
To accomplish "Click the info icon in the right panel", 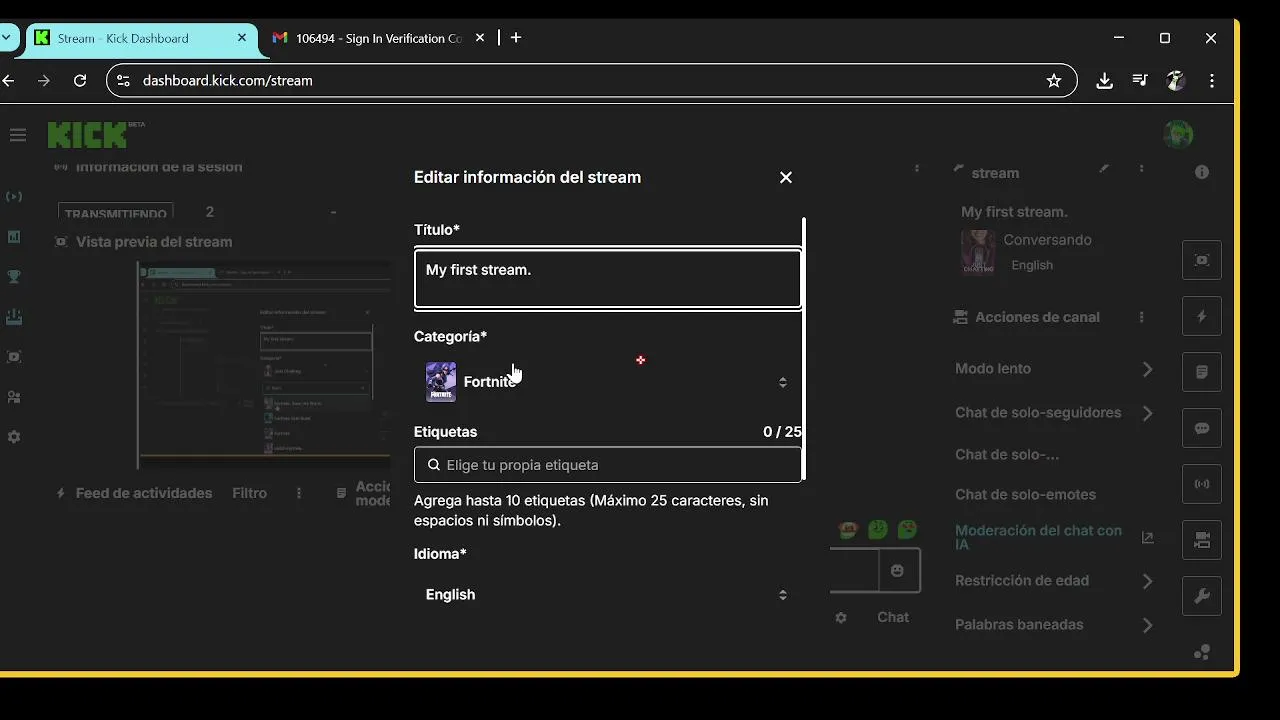I will (x=1202, y=172).
